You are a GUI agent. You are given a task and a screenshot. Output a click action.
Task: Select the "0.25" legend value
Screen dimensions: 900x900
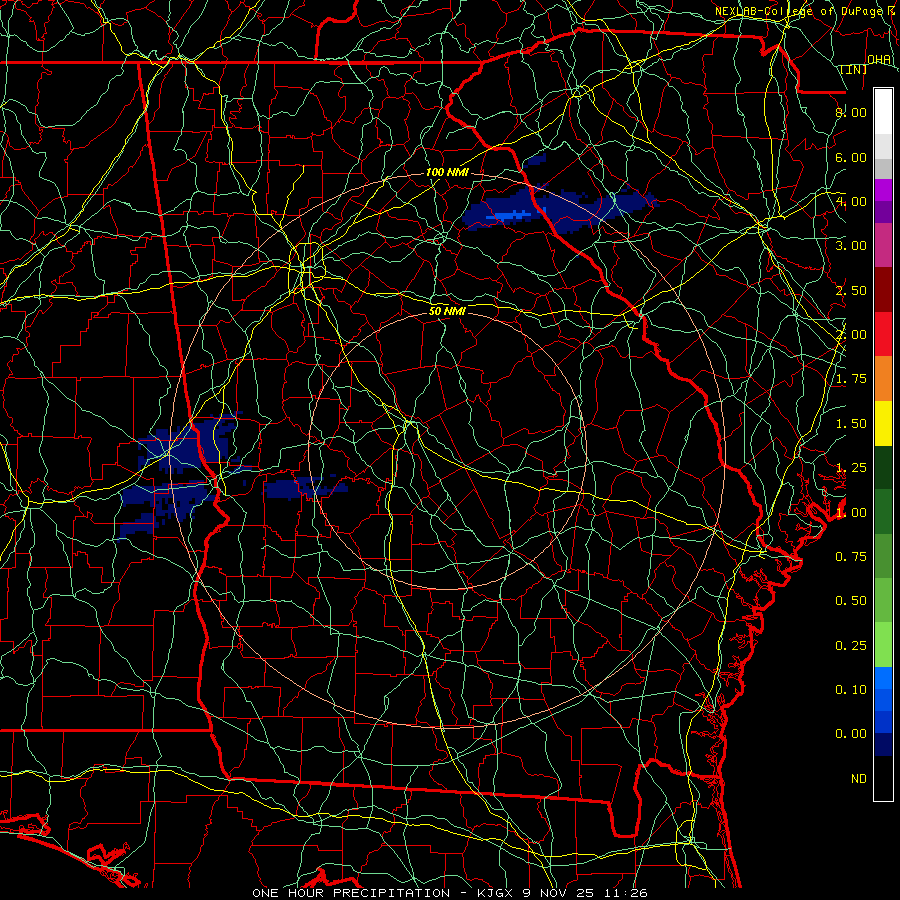point(851,646)
